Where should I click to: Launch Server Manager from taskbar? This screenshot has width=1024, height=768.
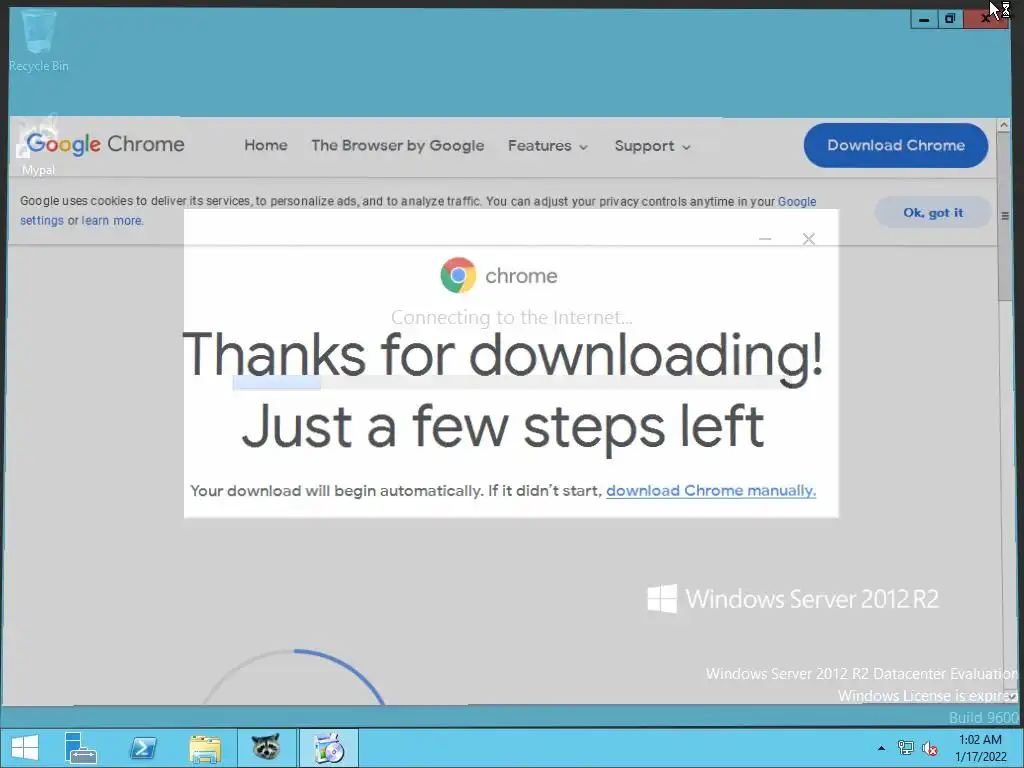(80, 748)
